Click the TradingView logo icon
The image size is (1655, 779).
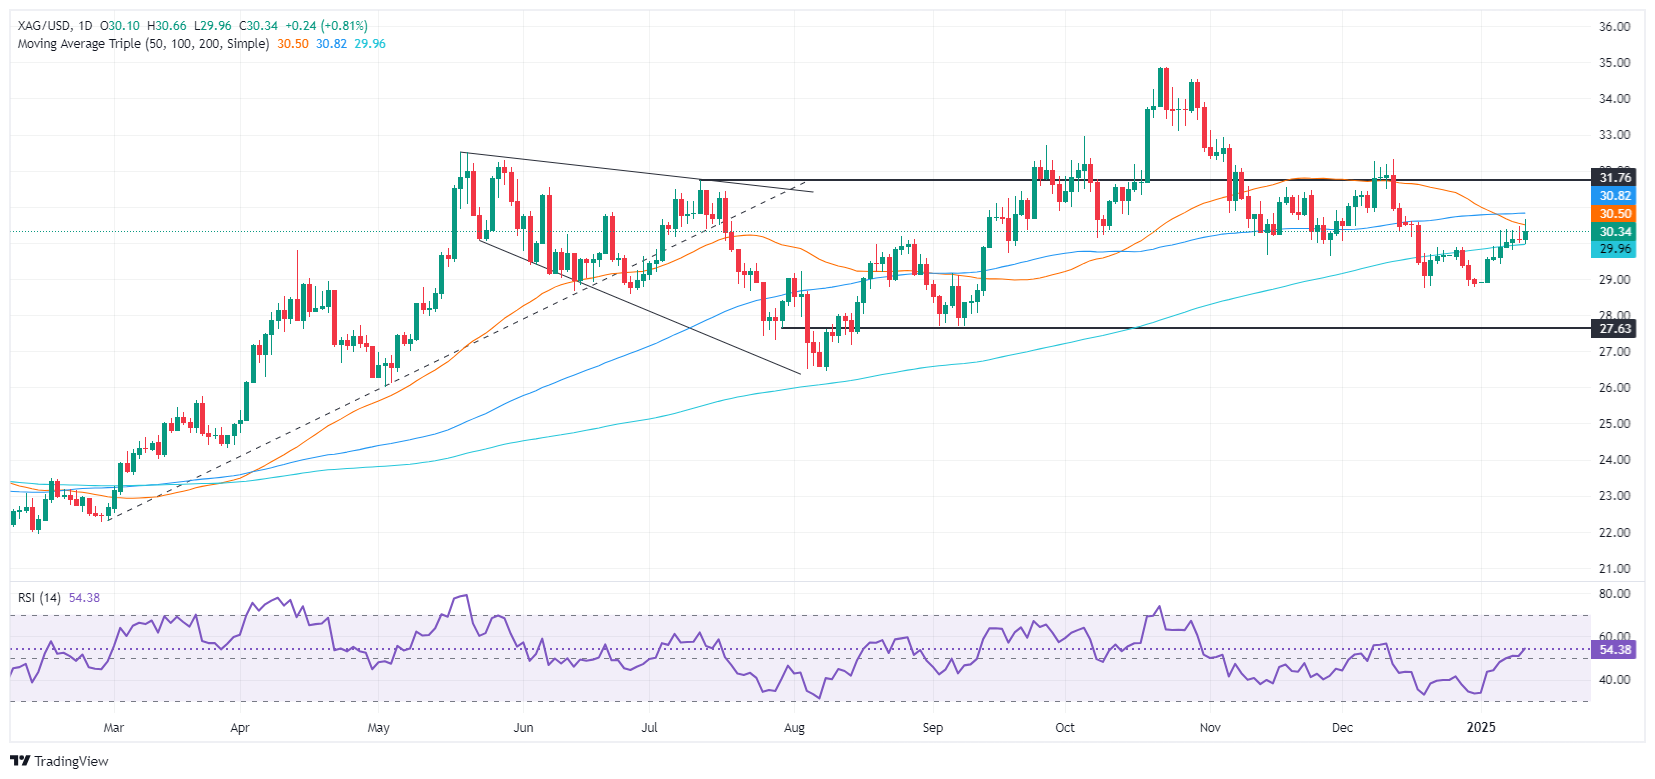pos(20,761)
